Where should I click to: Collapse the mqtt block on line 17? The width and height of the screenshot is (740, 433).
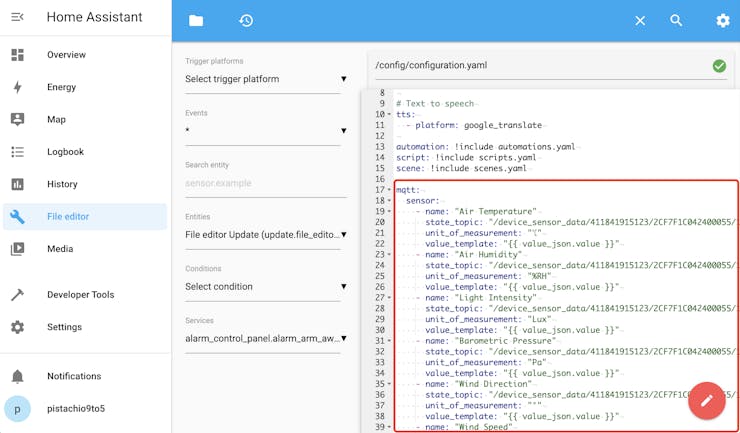click(x=390, y=190)
